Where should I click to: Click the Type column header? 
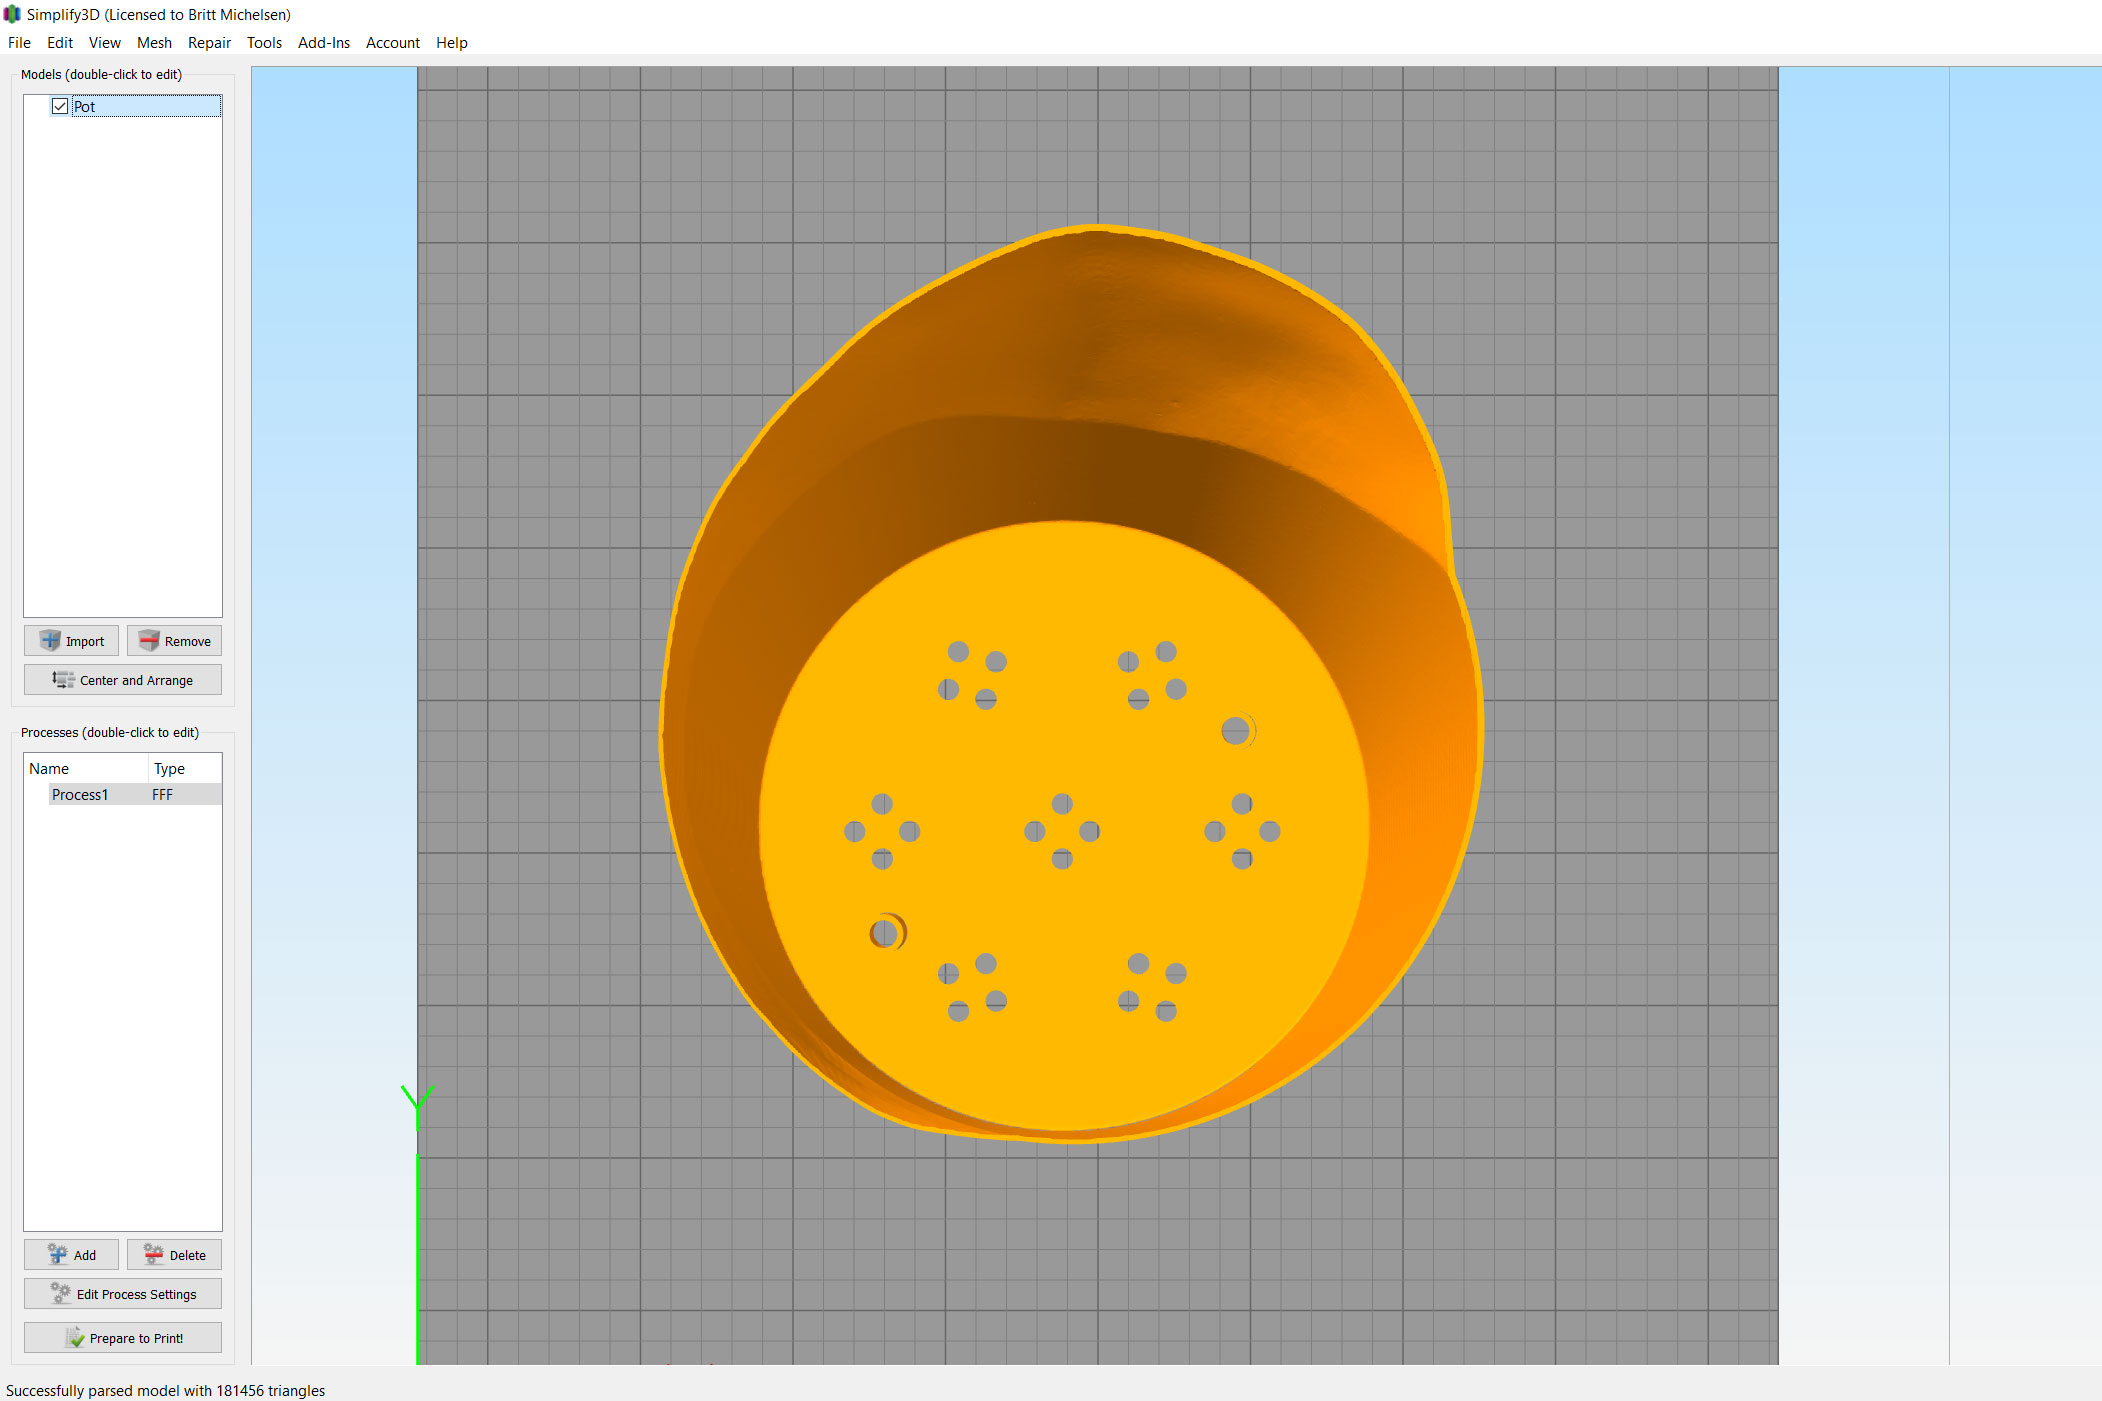pos(170,769)
